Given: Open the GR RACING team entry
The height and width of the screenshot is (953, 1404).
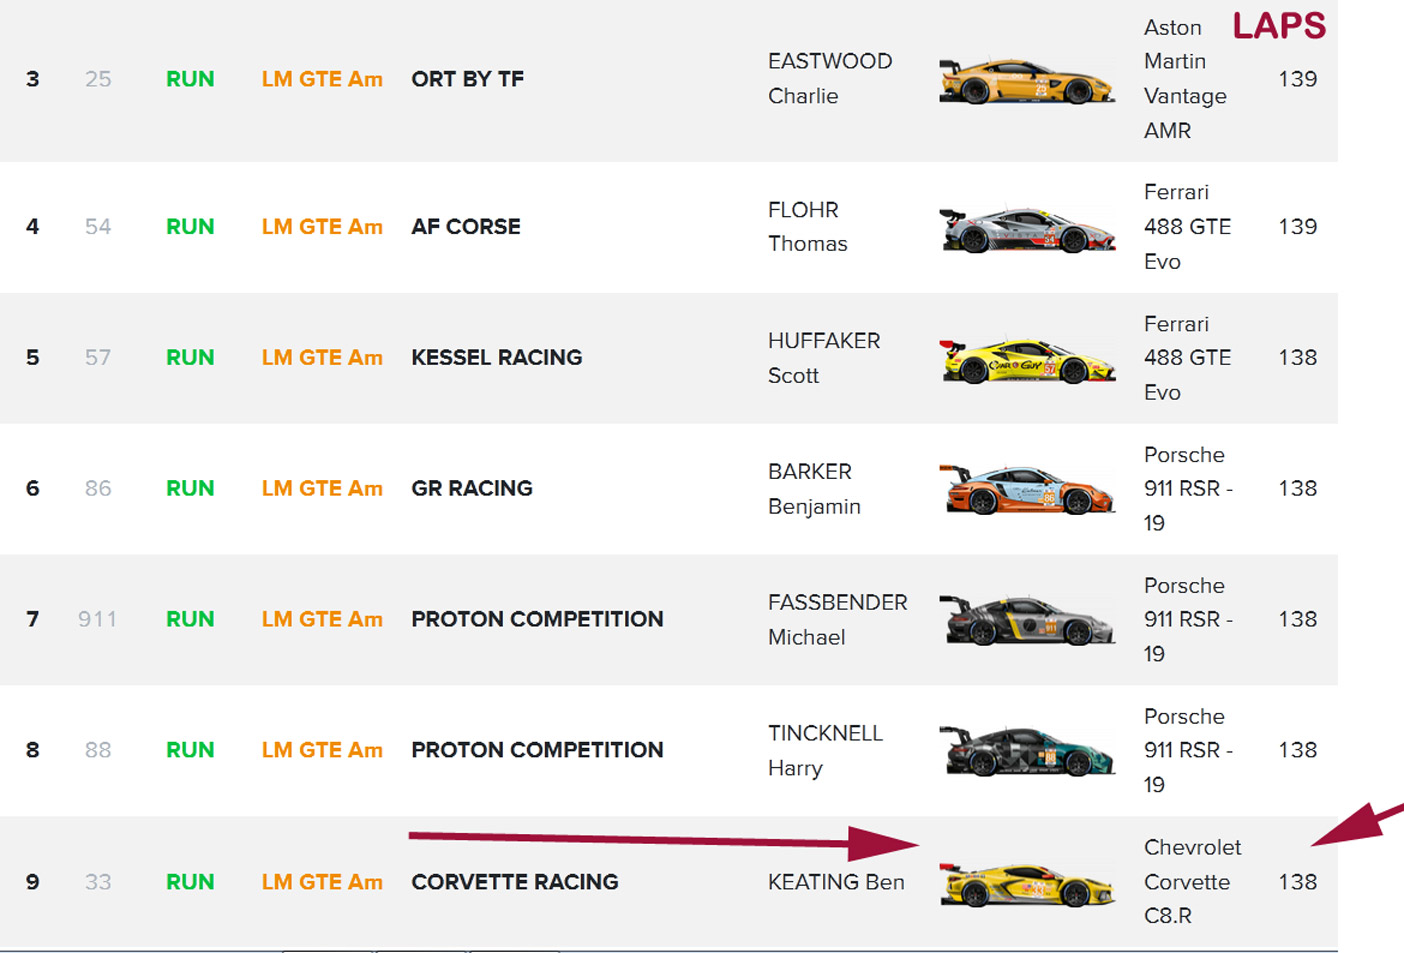Looking at the screenshot, I should [471, 489].
